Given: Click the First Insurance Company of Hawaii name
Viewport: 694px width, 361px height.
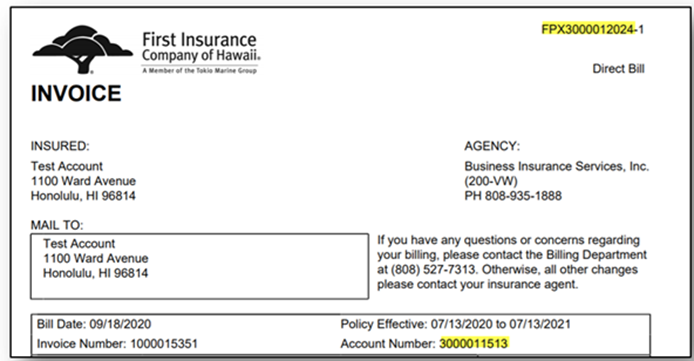Looking at the screenshot, I should pyautogui.click(x=201, y=47).
